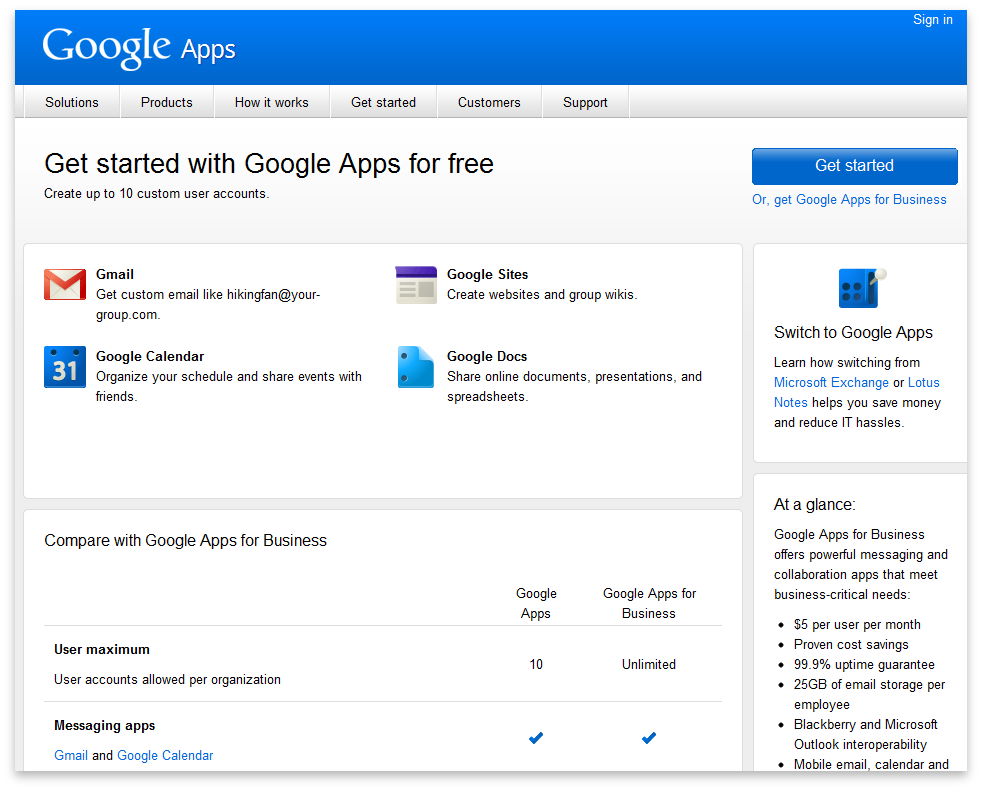Select the How it works menu item

point(271,101)
